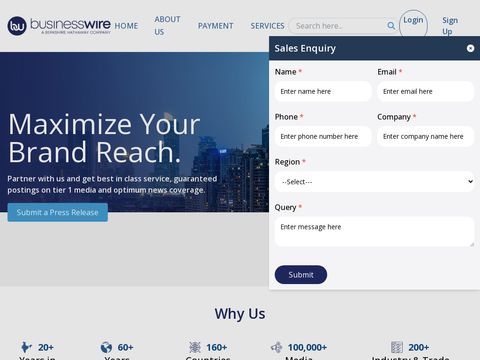Click the search magnifier icon
Viewport: 480px width, 360px height.
pyautogui.click(x=391, y=26)
